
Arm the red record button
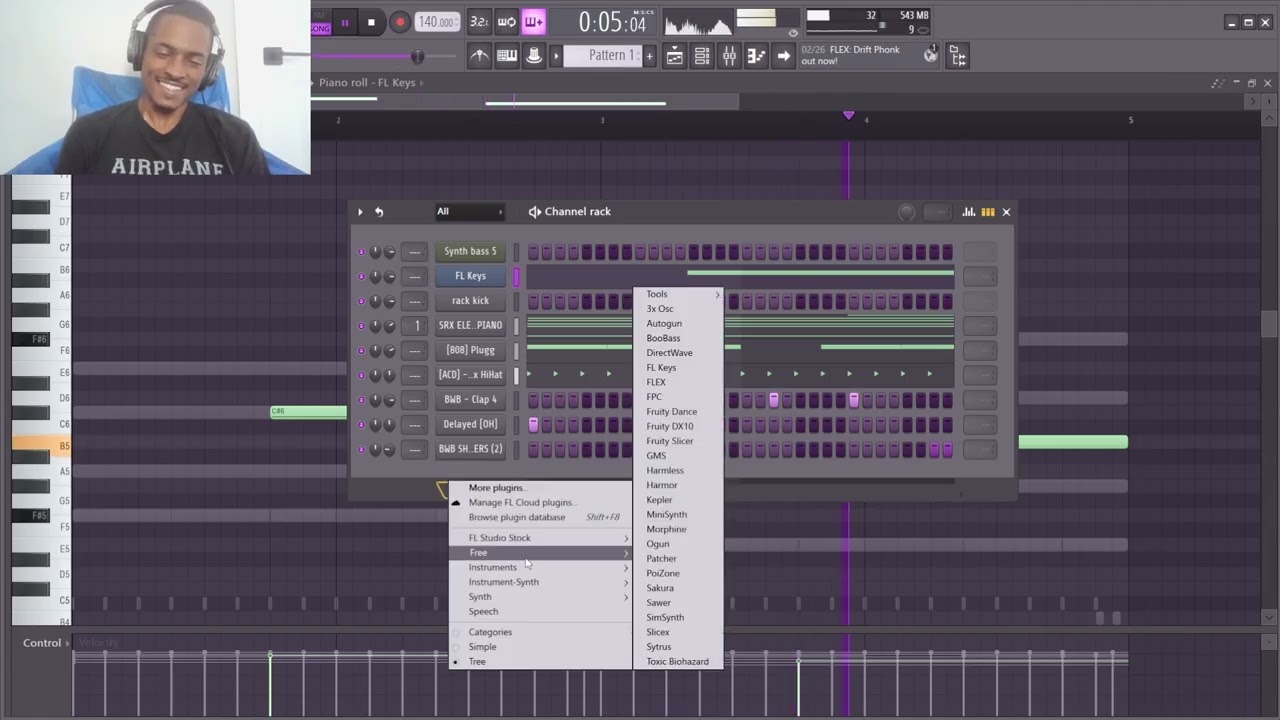399,22
